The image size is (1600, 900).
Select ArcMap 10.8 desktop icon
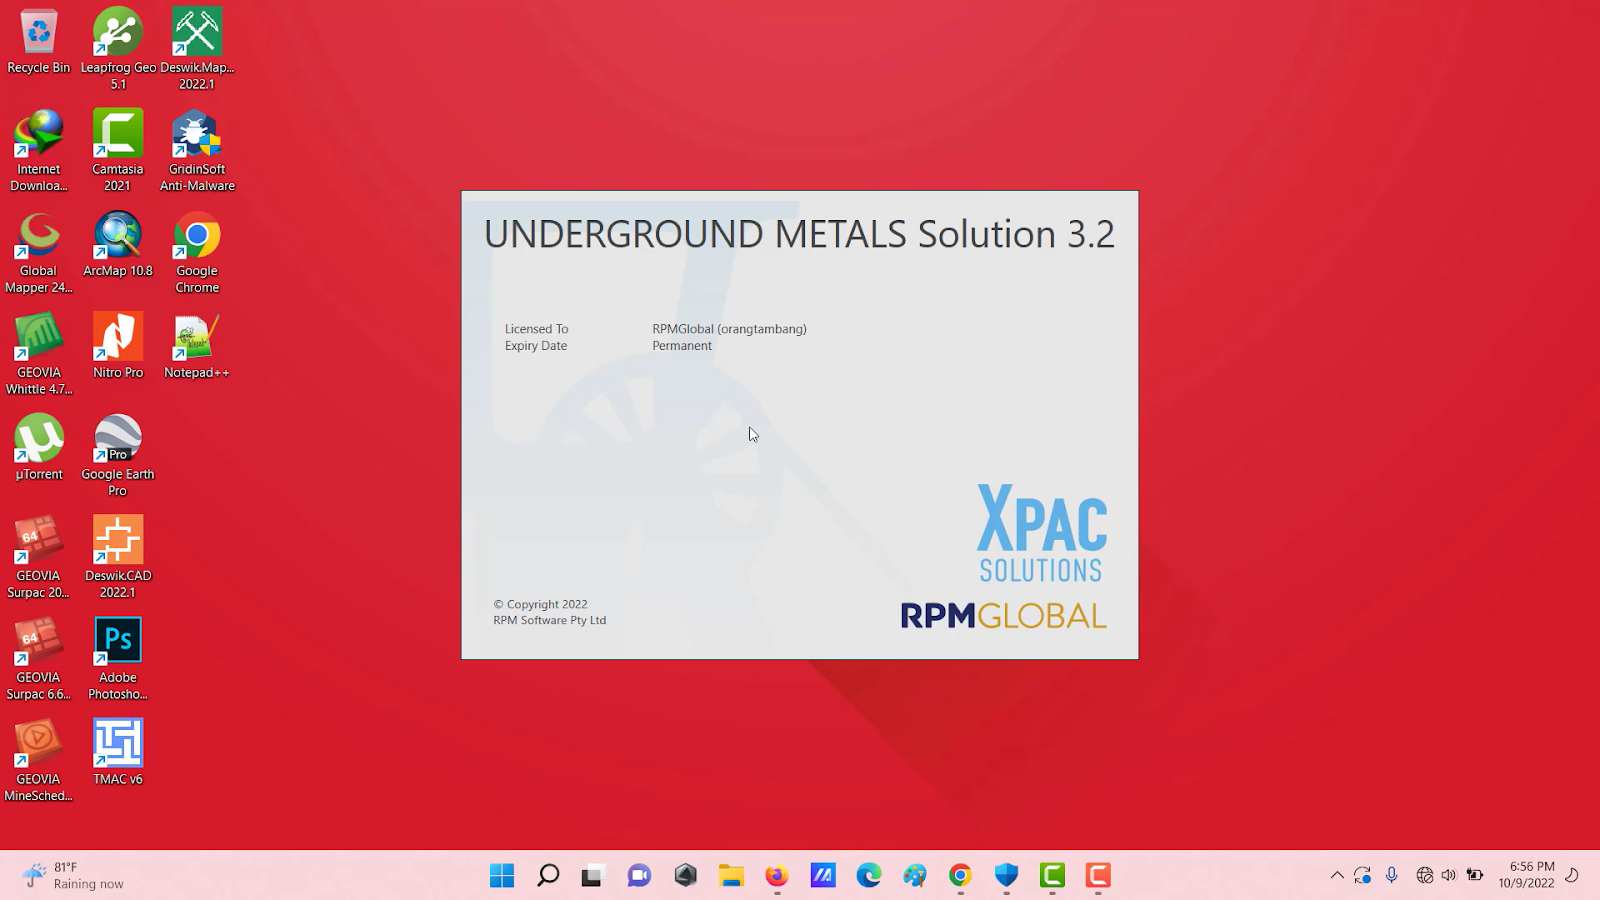[118, 244]
